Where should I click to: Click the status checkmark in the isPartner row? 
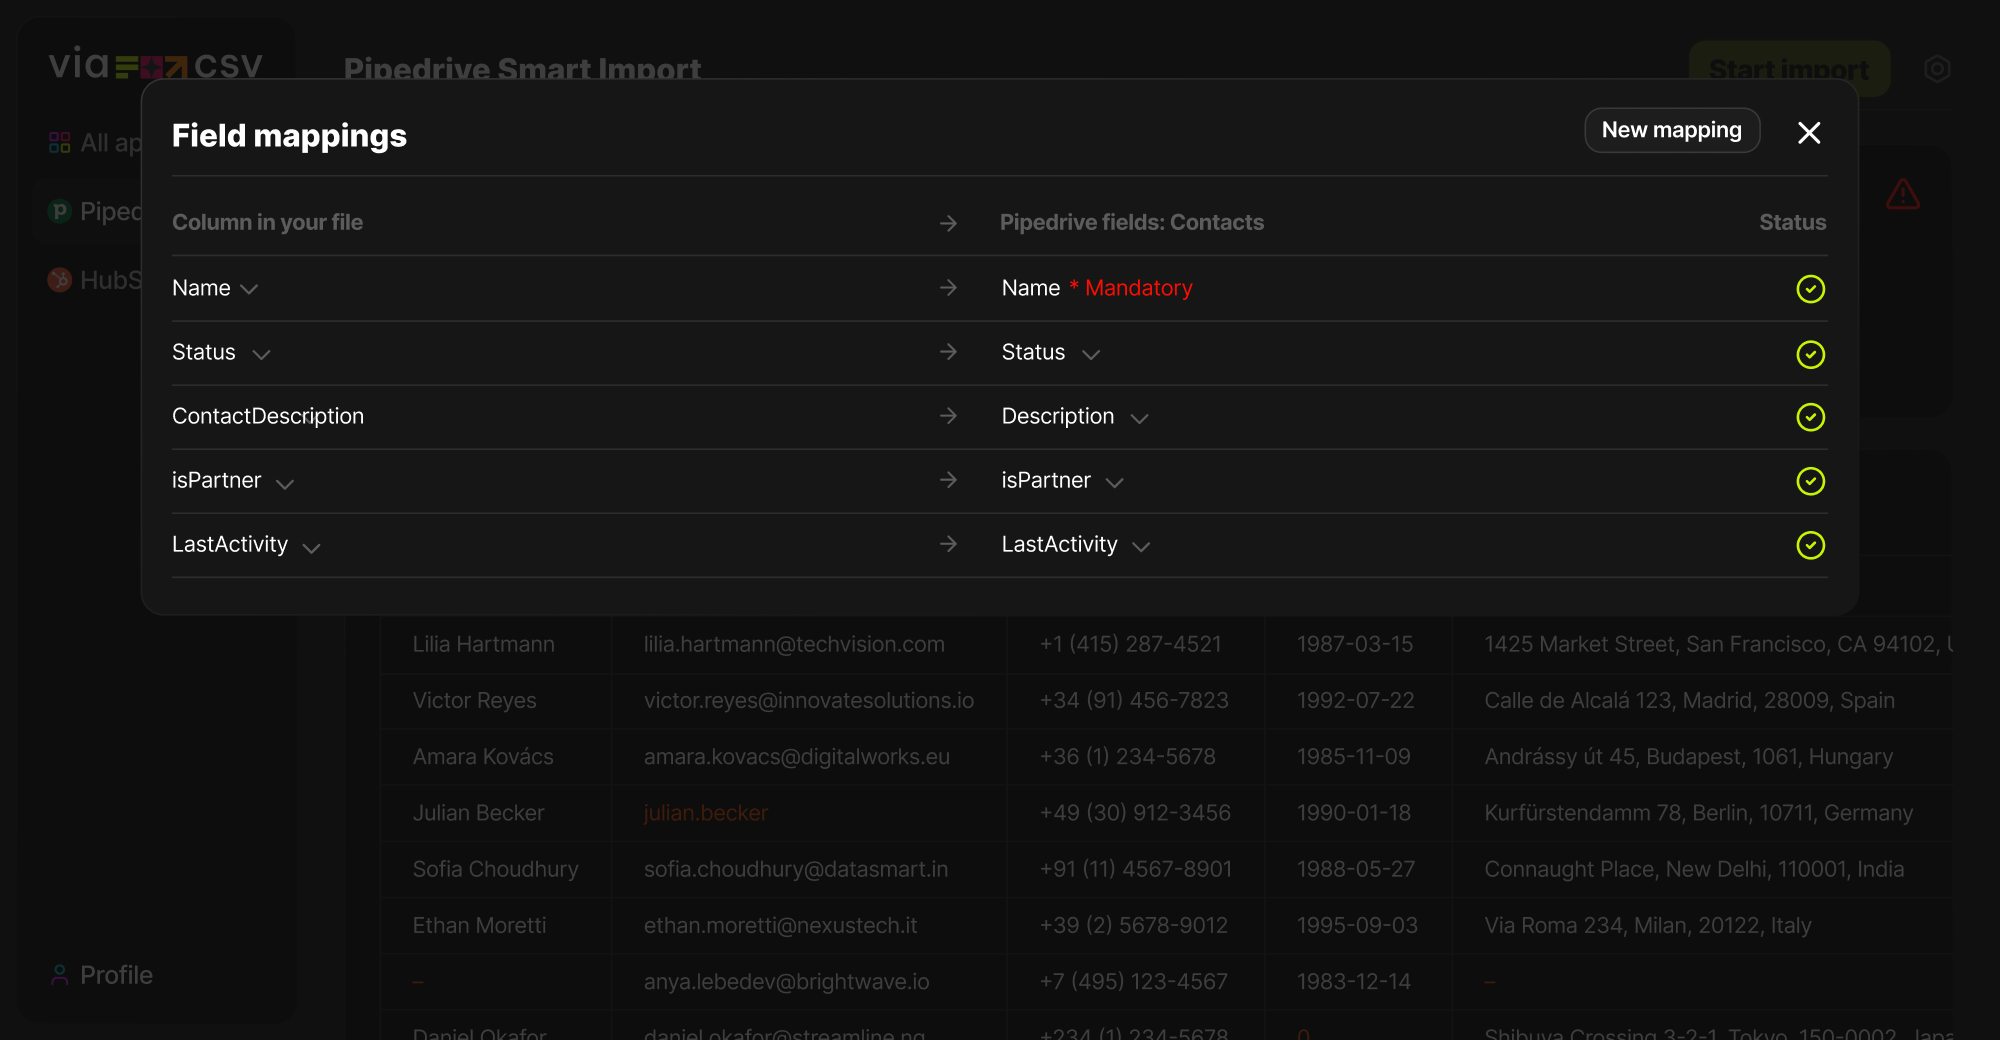1810,481
